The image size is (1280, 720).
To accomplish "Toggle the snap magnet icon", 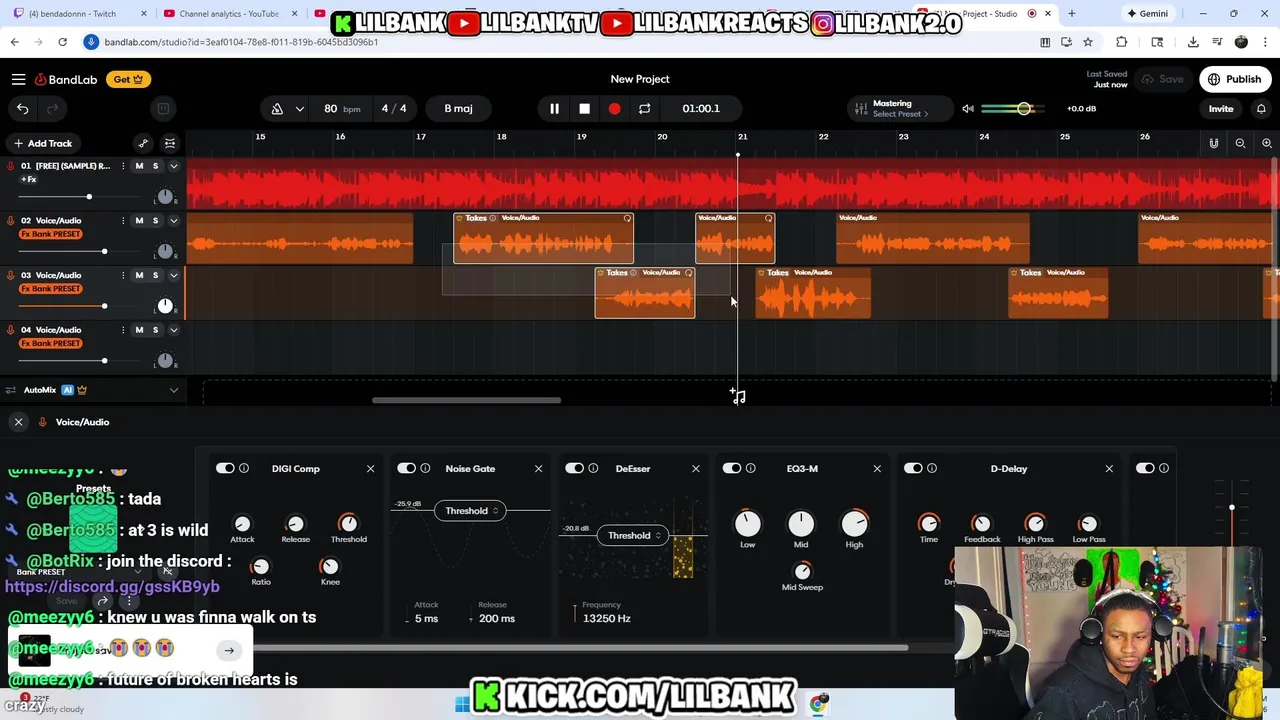I will [x=1213, y=143].
